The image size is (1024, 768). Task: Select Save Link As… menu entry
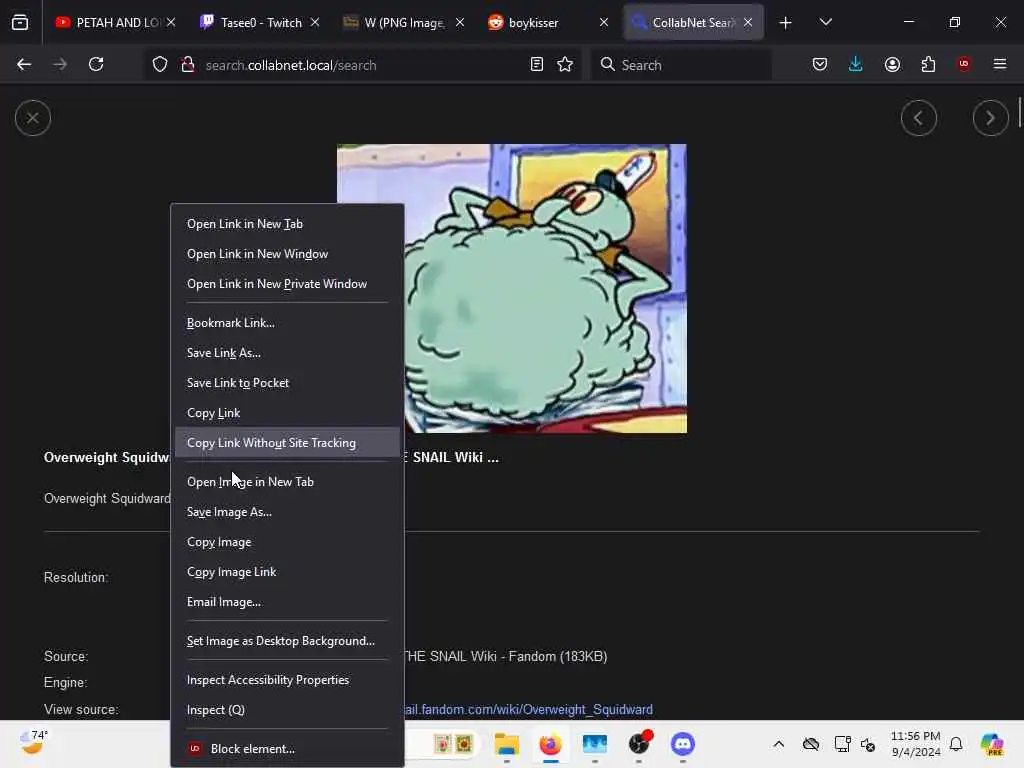pos(287,353)
